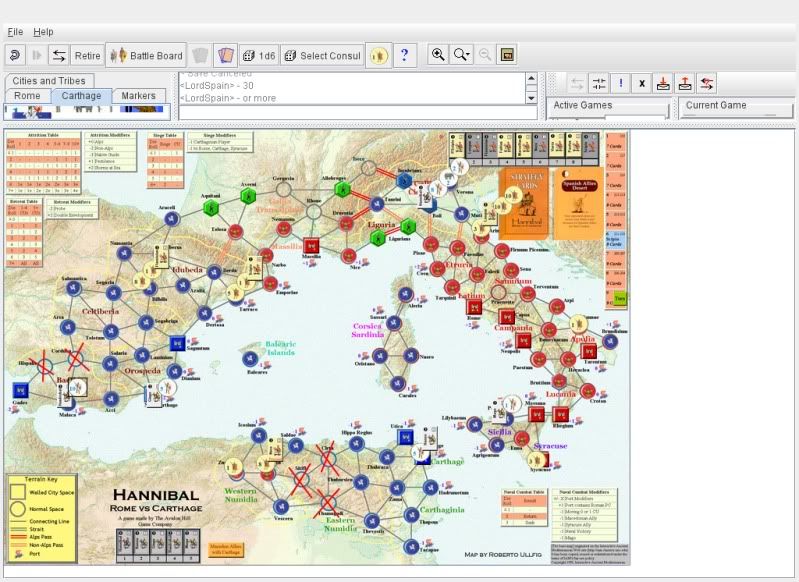
Task: Click the chat log scroll up arrow
Action: (x=531, y=78)
